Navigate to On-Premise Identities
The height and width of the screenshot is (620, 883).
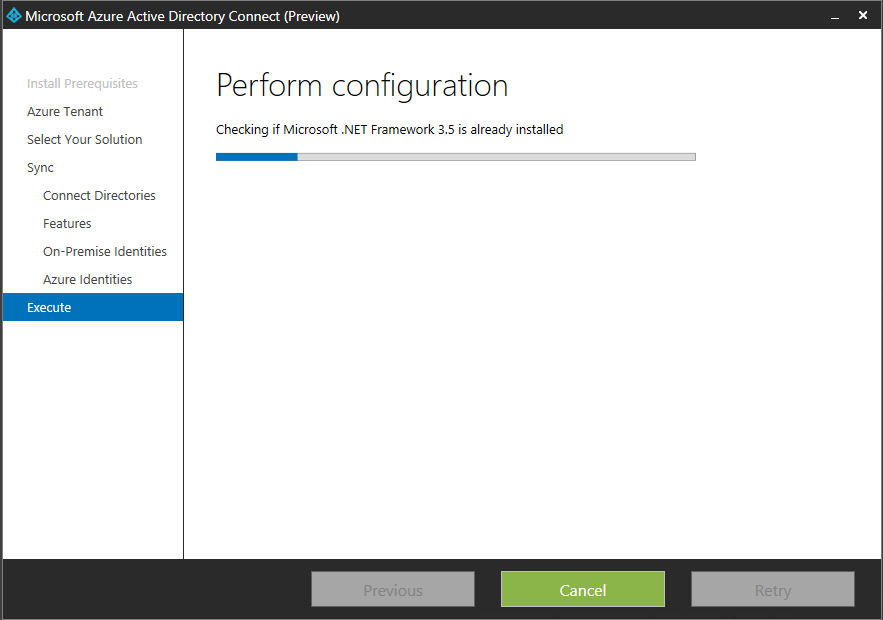[x=105, y=252]
